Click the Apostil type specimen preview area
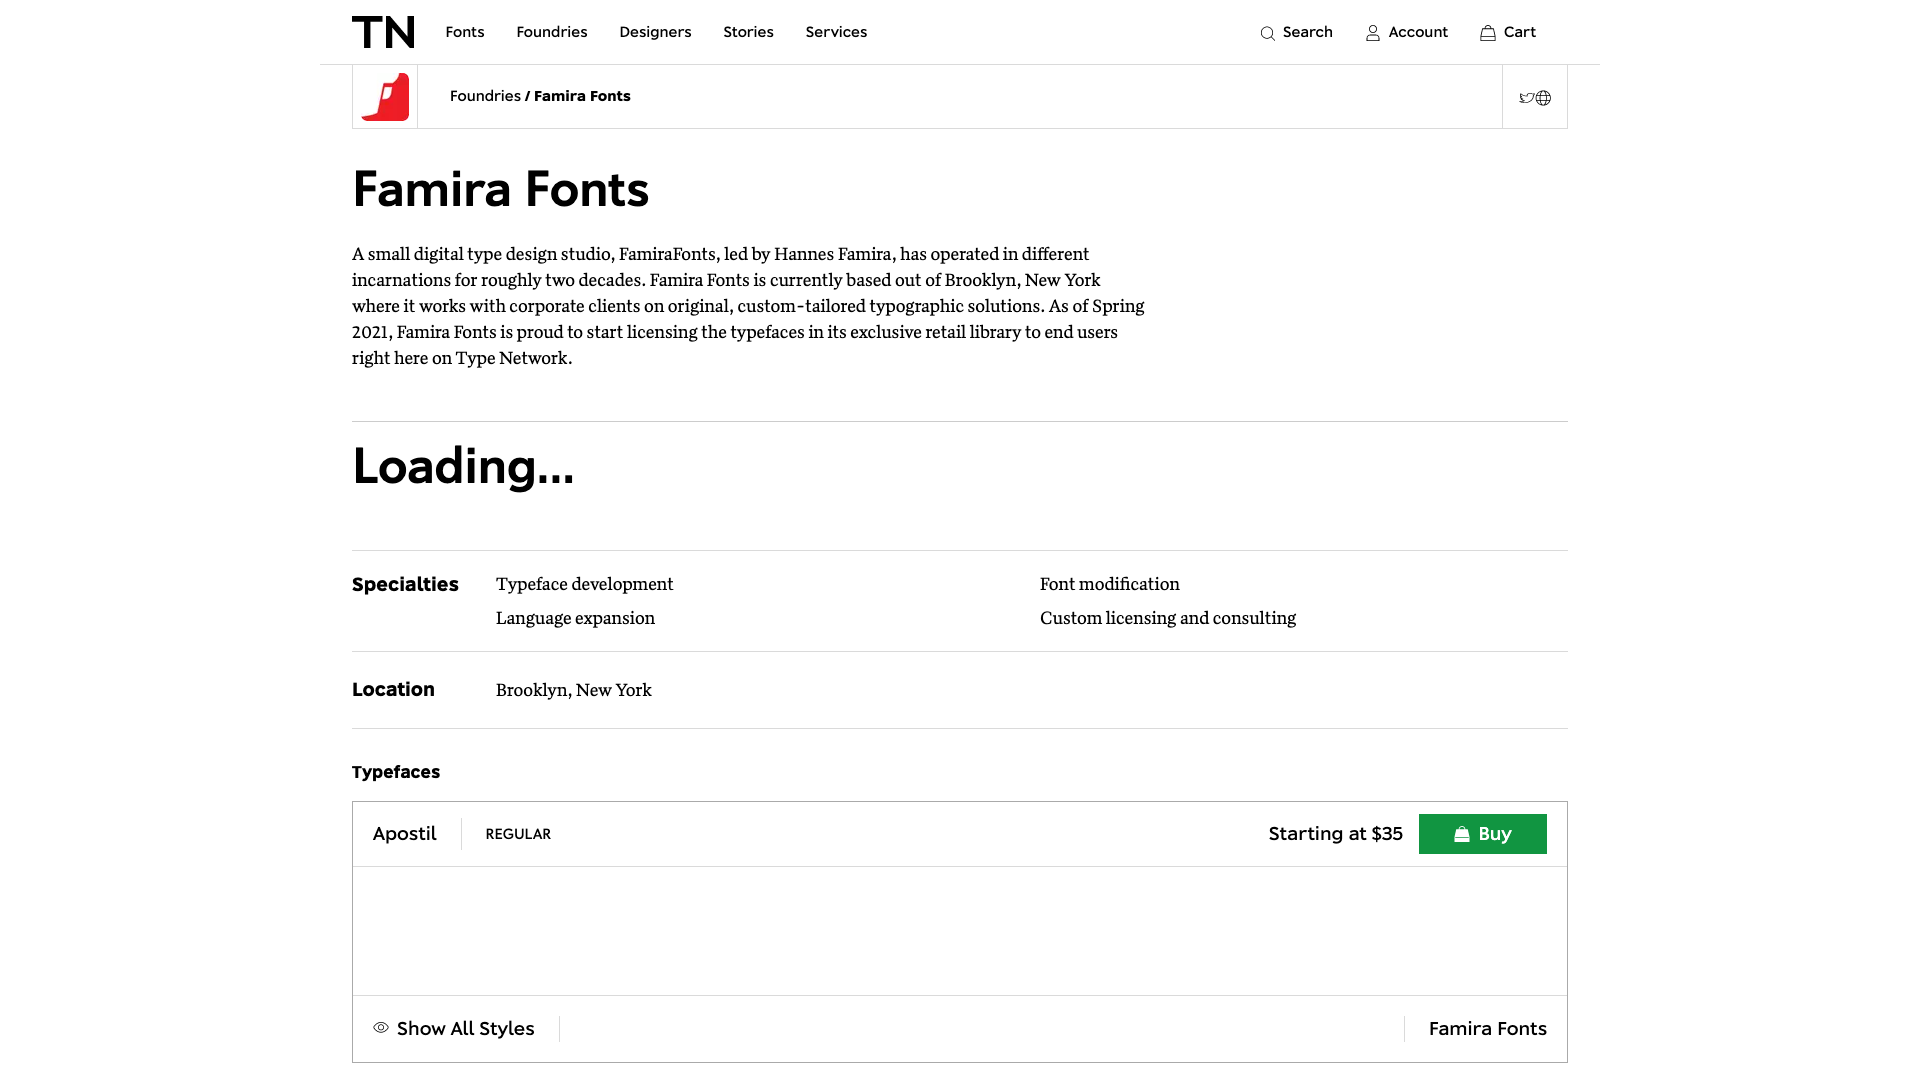The image size is (1920, 1080). tap(960, 931)
